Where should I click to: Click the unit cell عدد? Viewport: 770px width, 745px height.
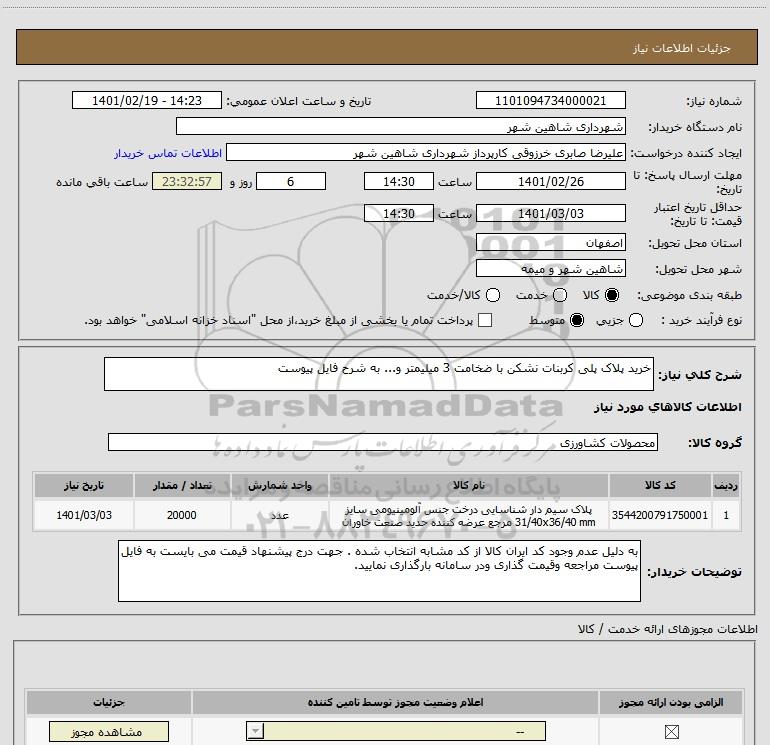[x=279, y=515]
